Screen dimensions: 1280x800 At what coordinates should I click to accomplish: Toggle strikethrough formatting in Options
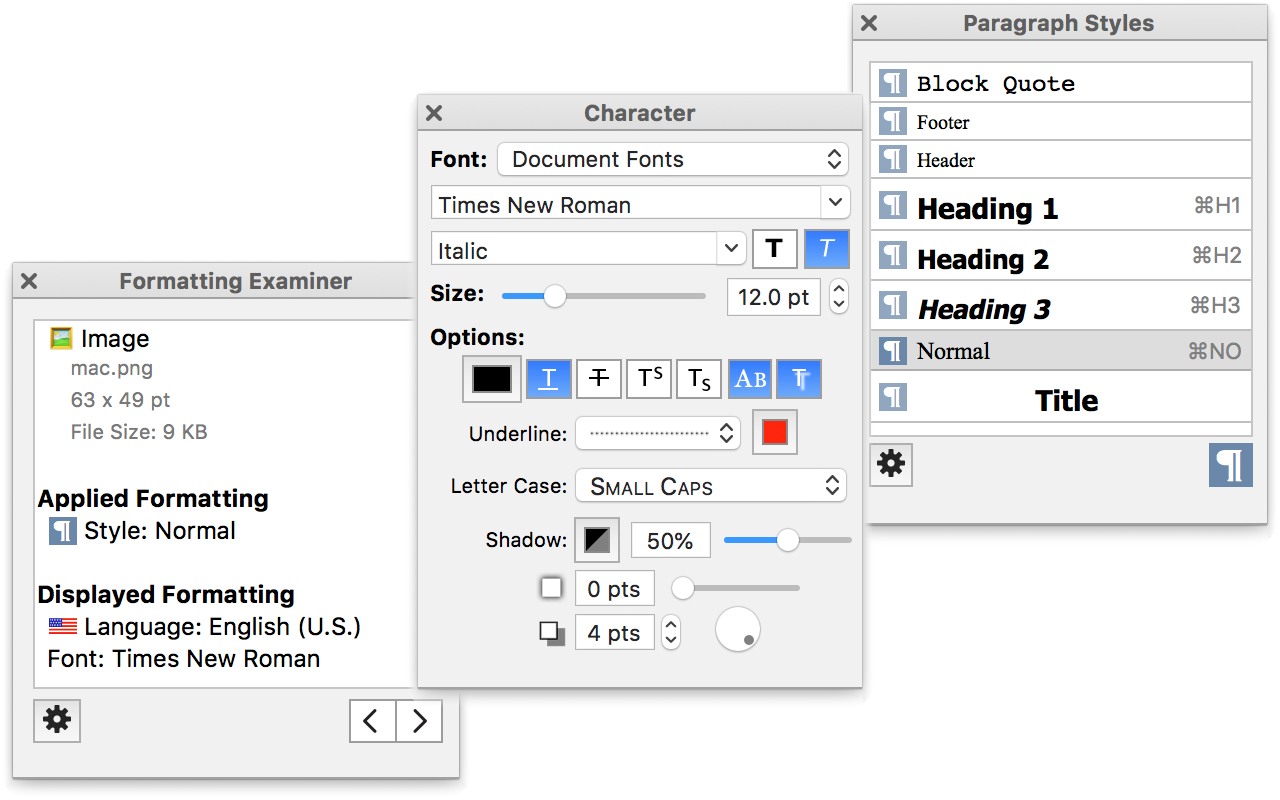(x=599, y=379)
